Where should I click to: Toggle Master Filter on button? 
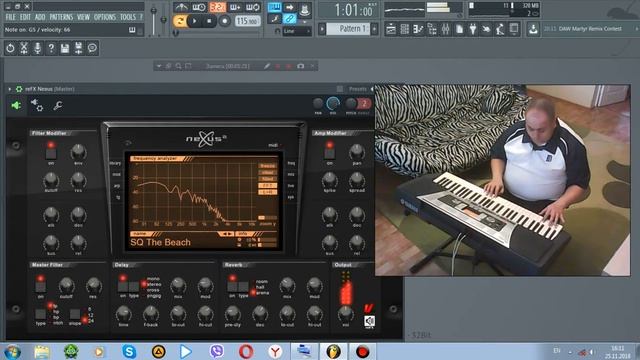point(40,287)
